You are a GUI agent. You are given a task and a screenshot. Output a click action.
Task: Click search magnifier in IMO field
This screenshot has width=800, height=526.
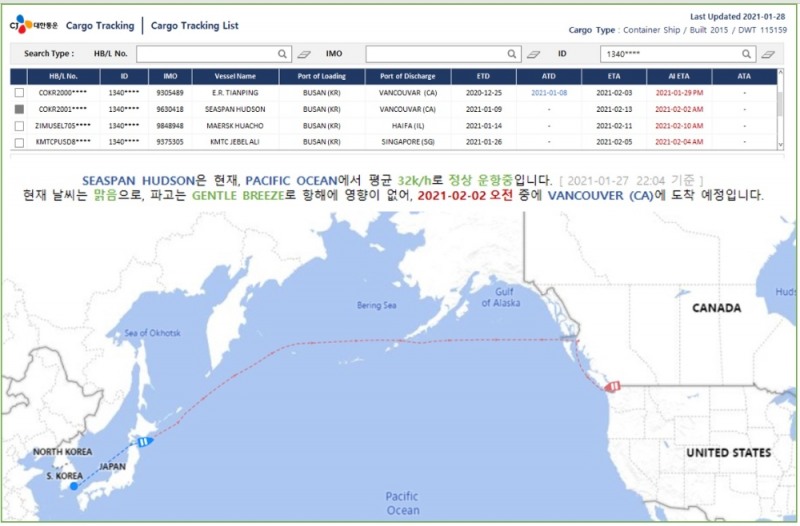512,53
